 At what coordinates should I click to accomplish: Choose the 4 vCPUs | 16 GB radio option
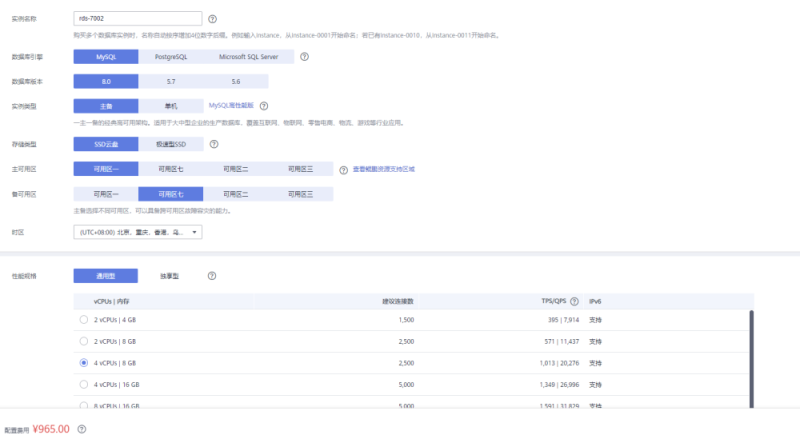pyautogui.click(x=83, y=384)
